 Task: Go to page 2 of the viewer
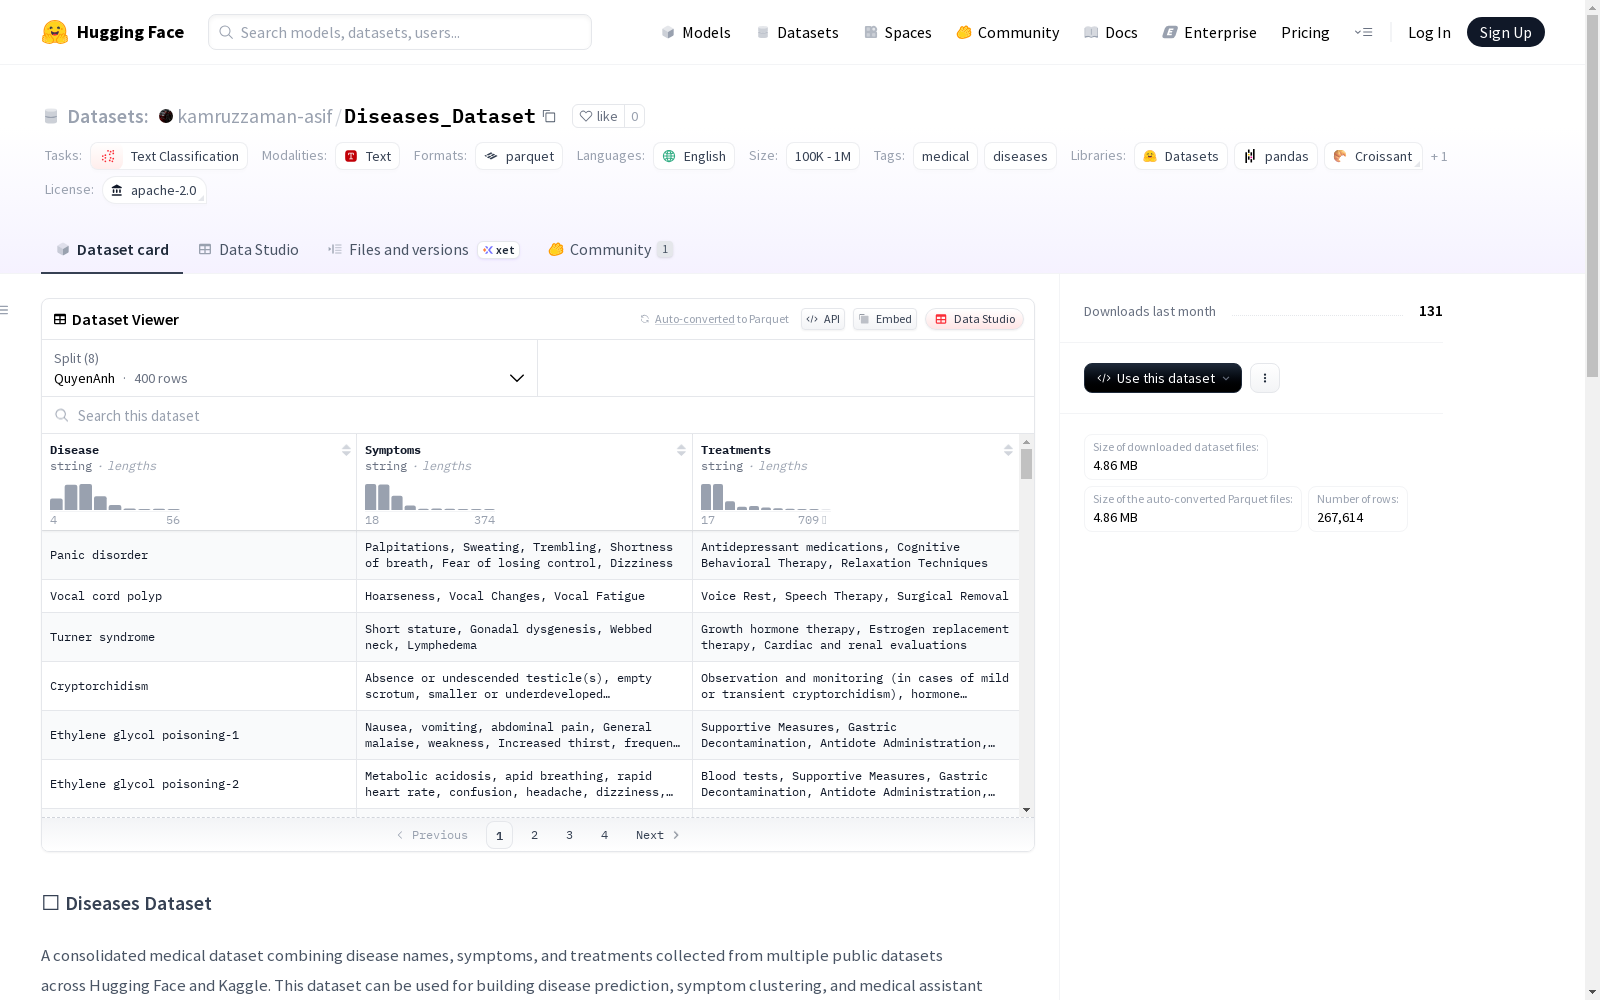click(x=534, y=835)
